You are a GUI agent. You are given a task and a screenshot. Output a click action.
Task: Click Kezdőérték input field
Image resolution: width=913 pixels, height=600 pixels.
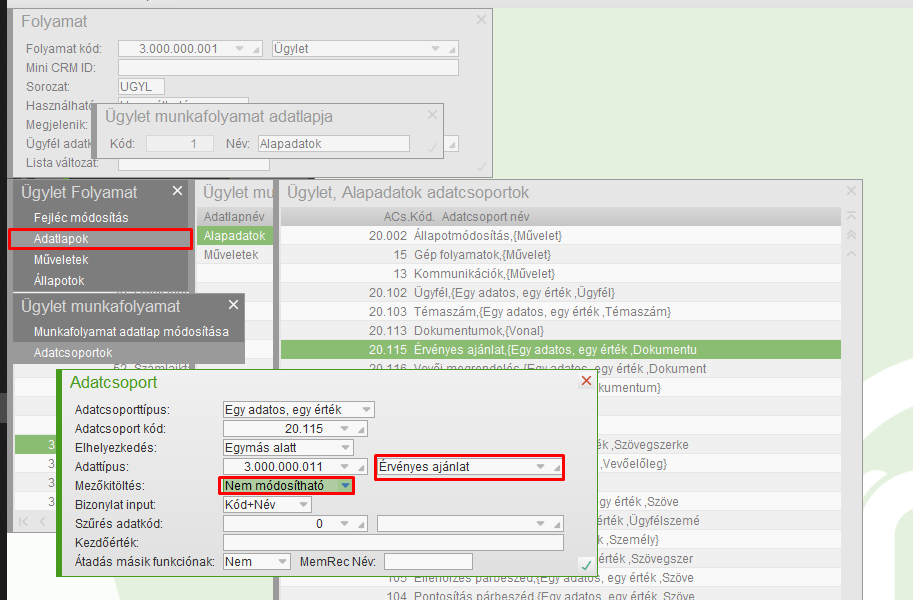(393, 542)
